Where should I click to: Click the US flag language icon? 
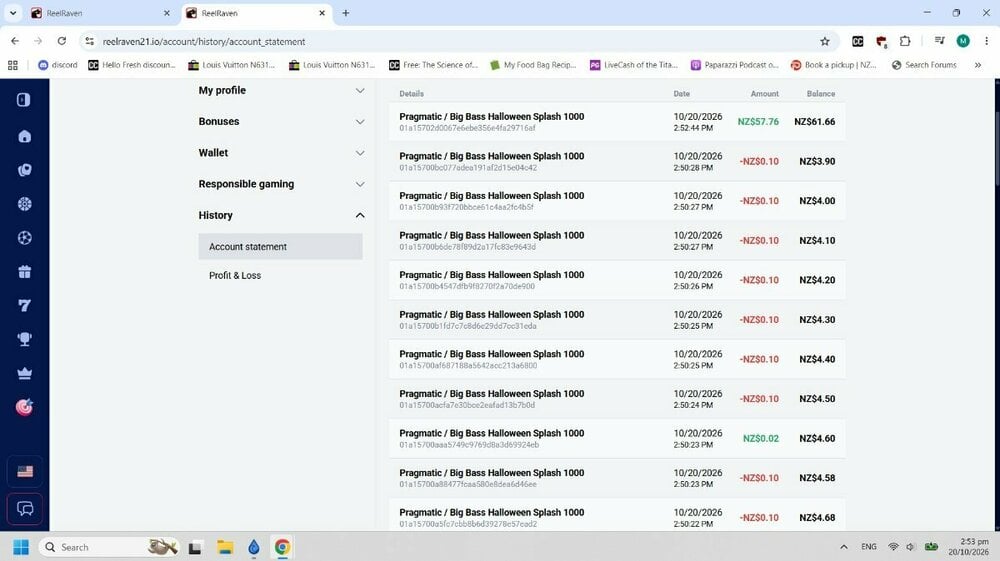(x=25, y=472)
